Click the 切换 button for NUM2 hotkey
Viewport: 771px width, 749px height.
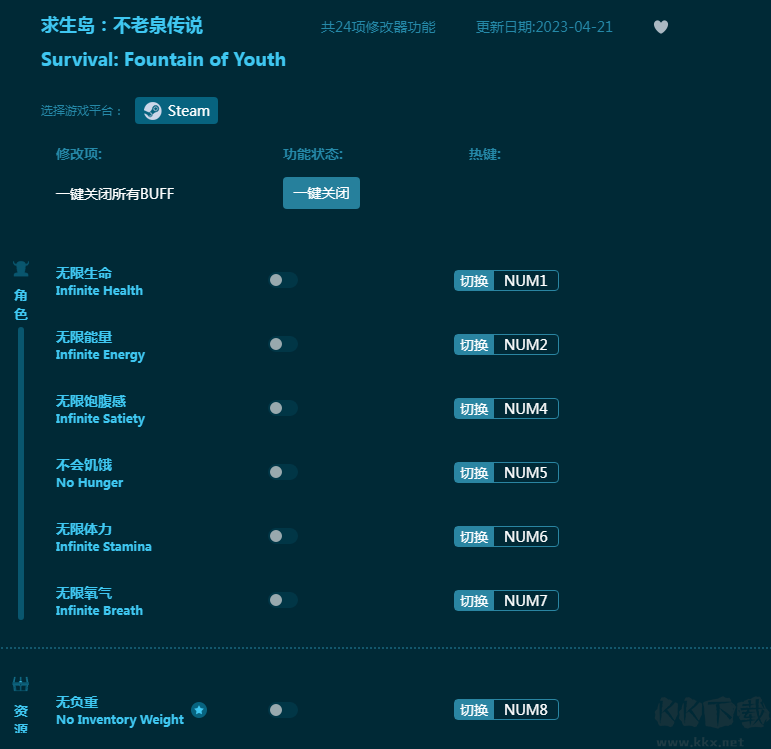tap(474, 345)
